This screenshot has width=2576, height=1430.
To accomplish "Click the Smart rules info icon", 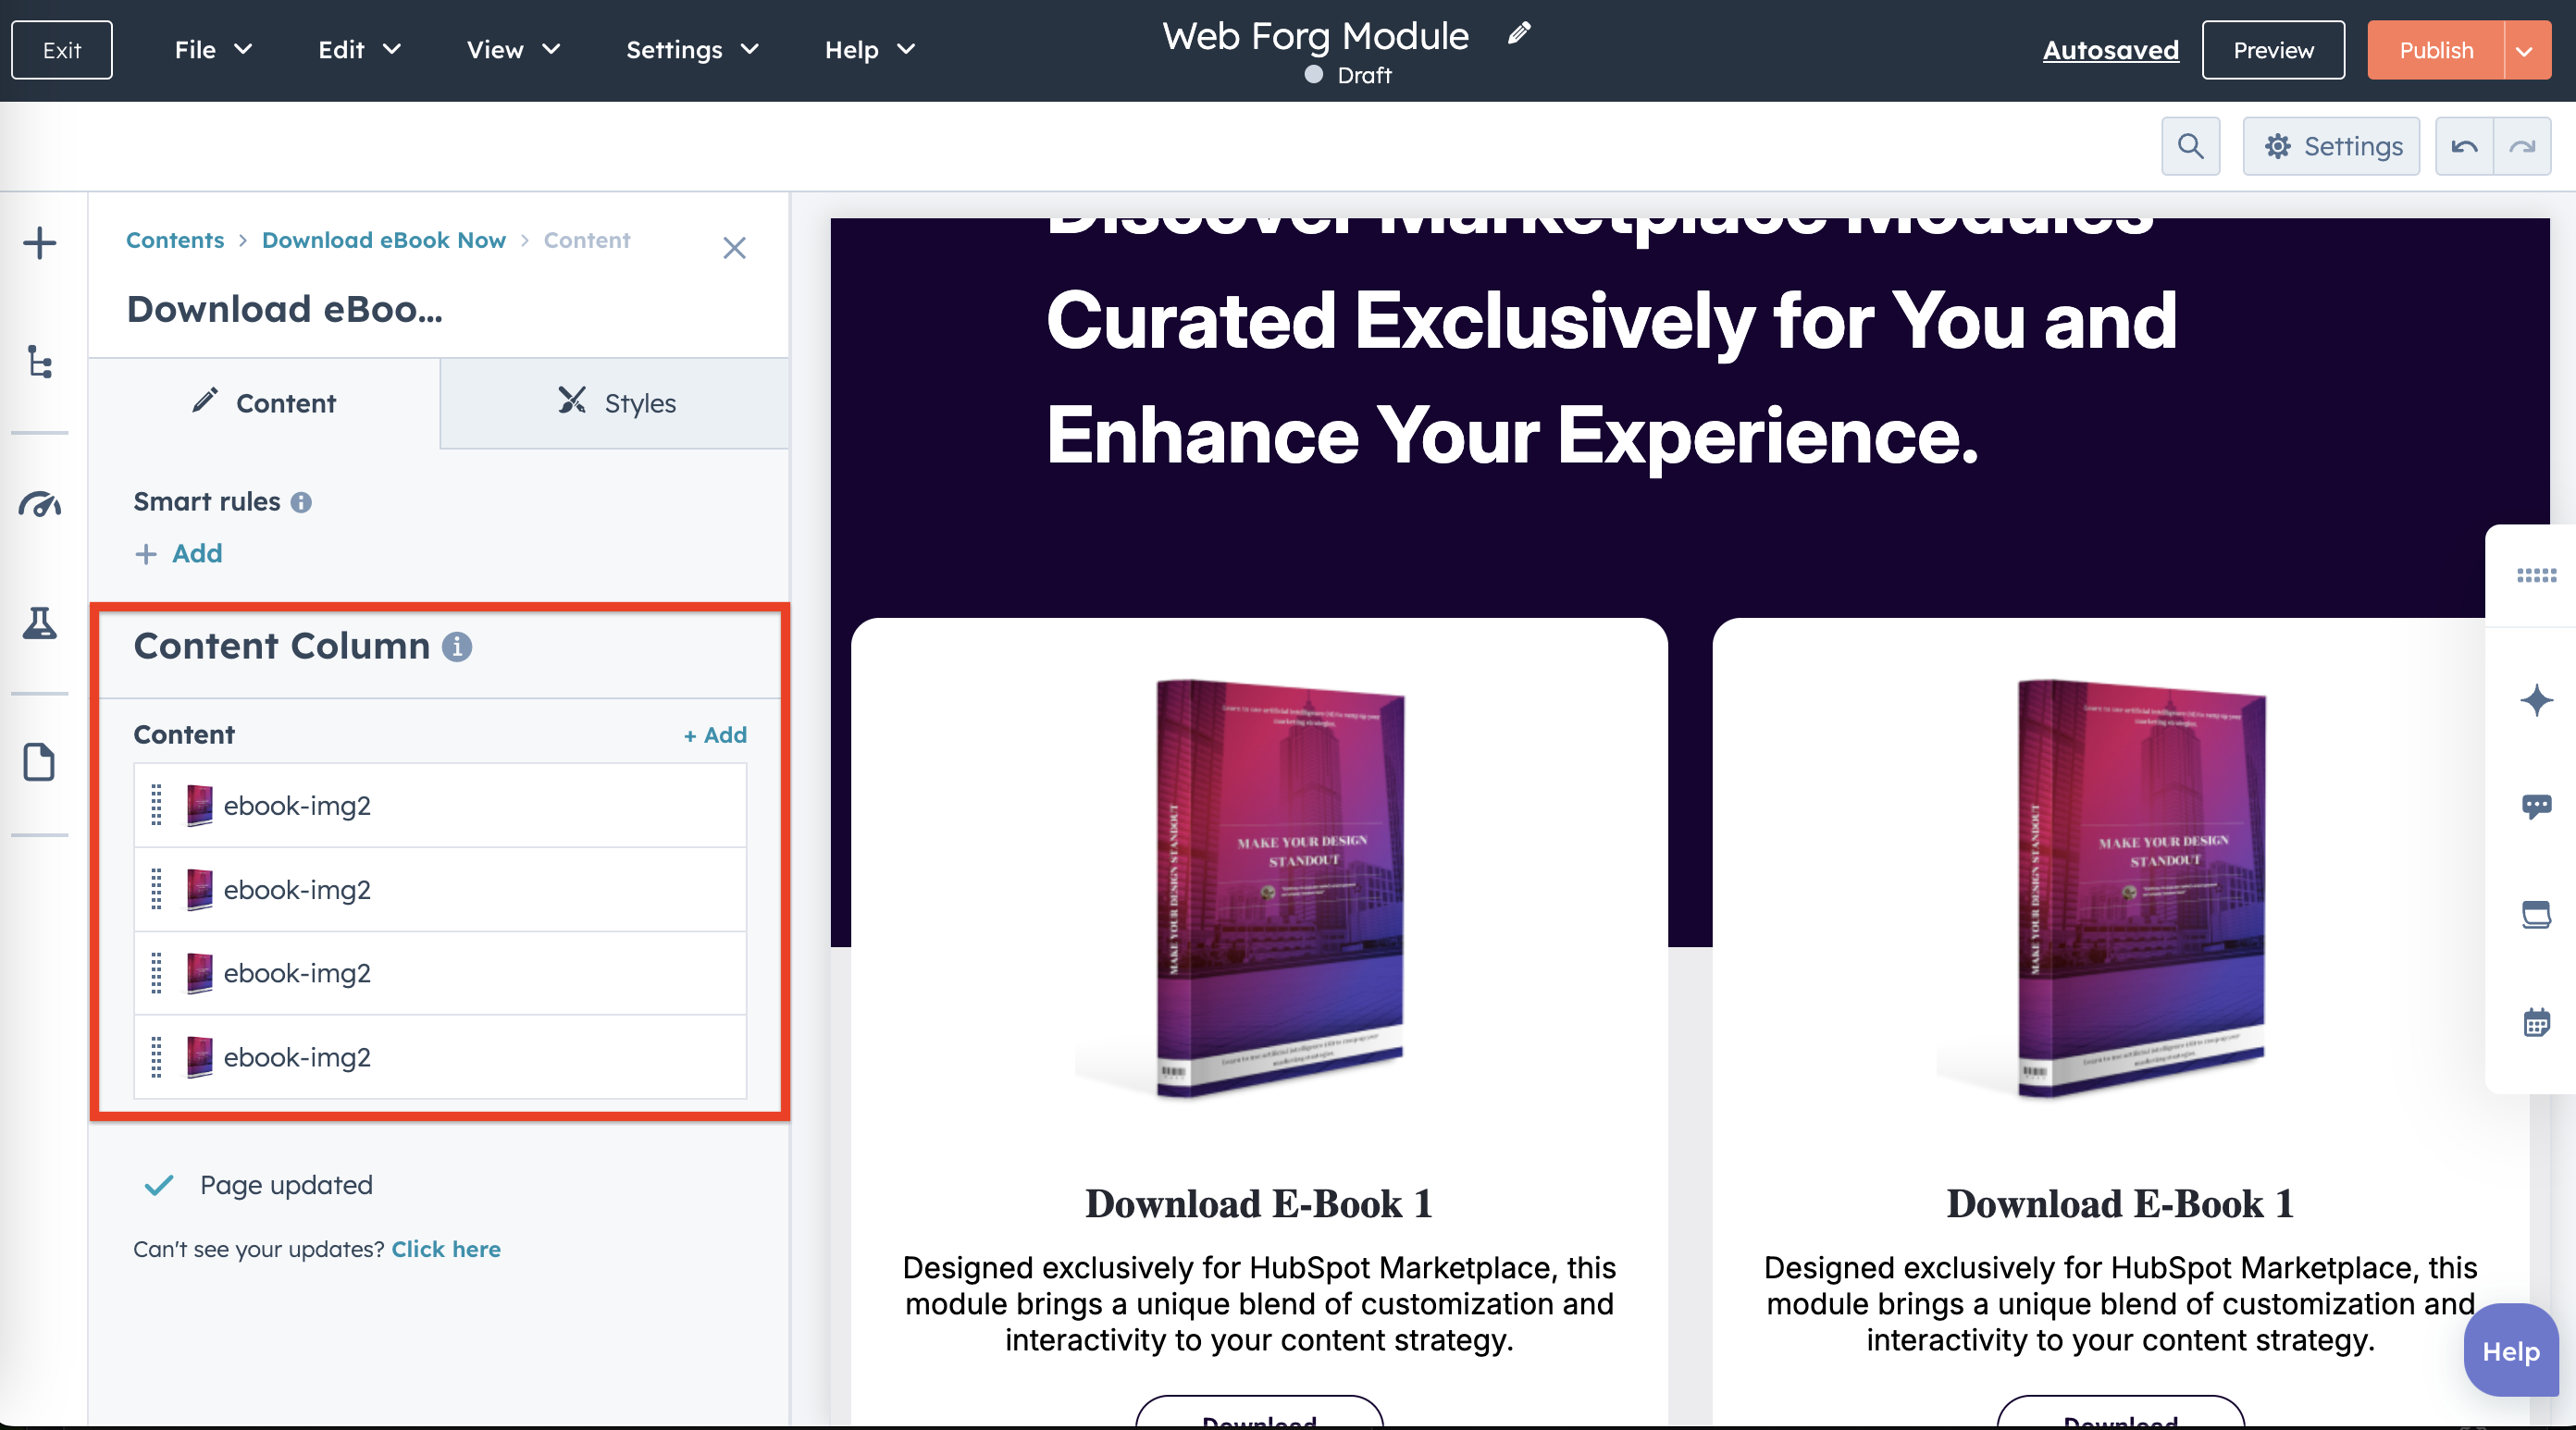I will point(301,502).
